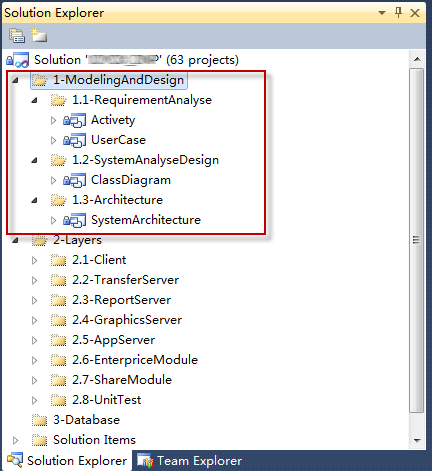Expand the Solution Items folder
This screenshot has width=432, height=471.
15,440
